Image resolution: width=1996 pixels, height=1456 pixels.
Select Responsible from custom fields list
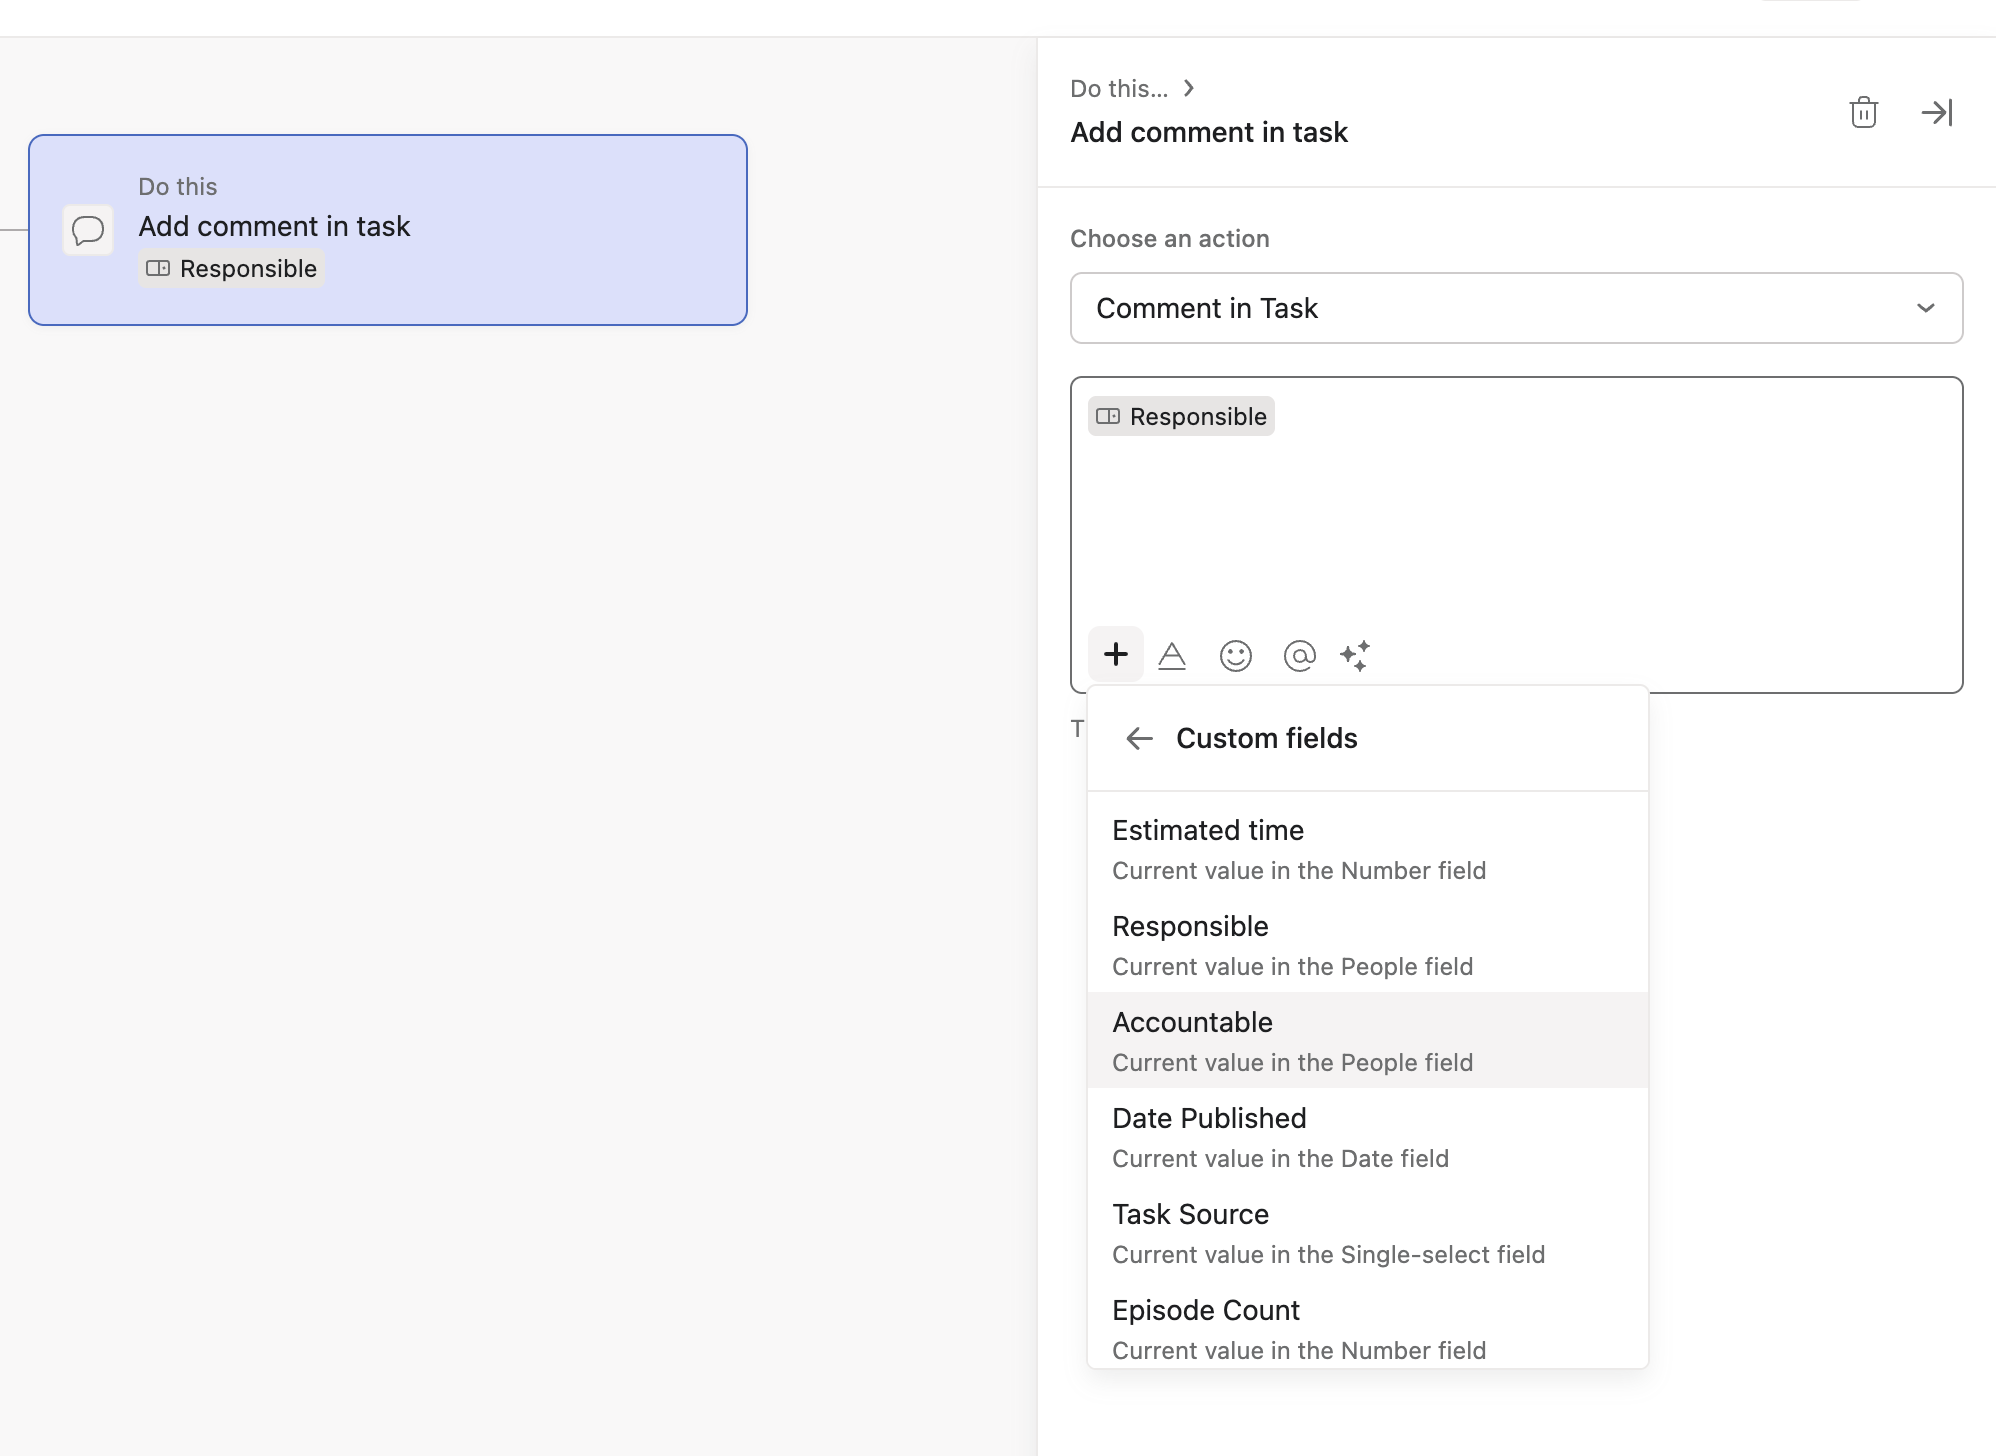(x=1366, y=944)
